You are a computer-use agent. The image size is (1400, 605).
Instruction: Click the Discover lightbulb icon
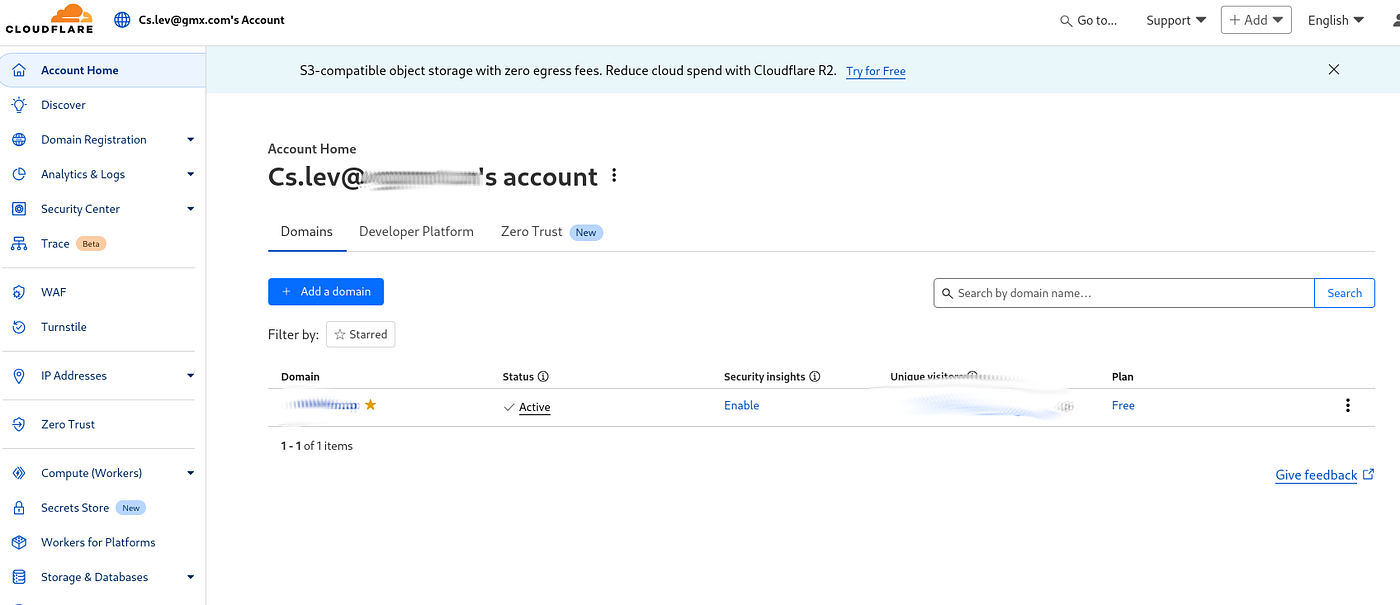click(x=19, y=105)
